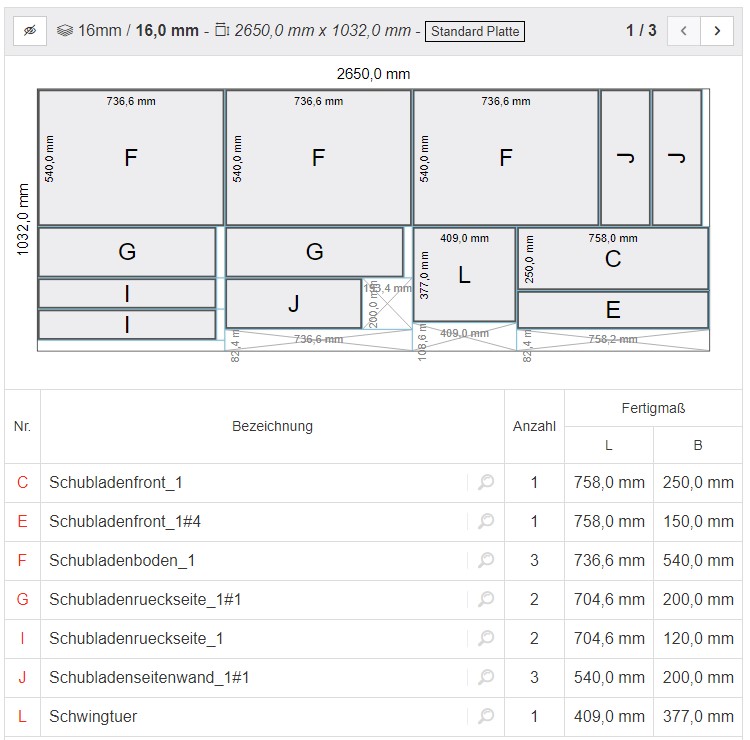Click magnifier icon for Schubladenfront_1
Screen dimensions: 750x740
(x=486, y=483)
